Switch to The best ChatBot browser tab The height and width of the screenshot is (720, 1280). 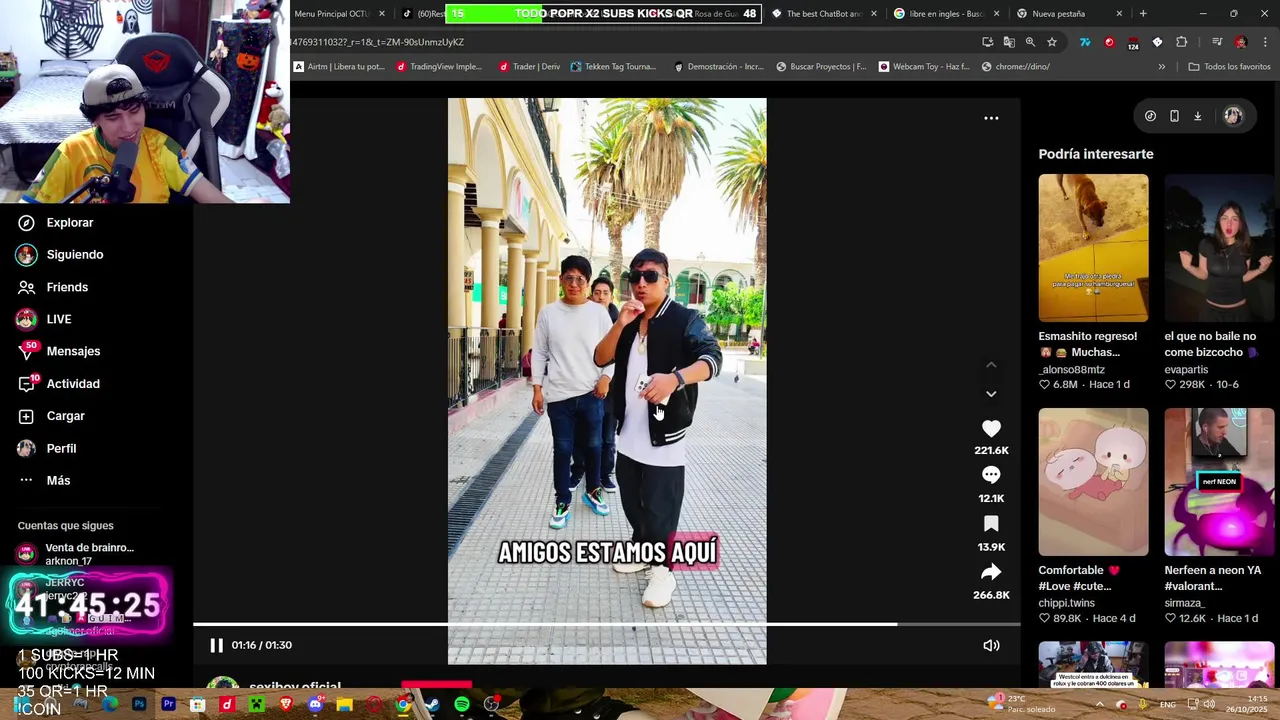[x=824, y=14]
